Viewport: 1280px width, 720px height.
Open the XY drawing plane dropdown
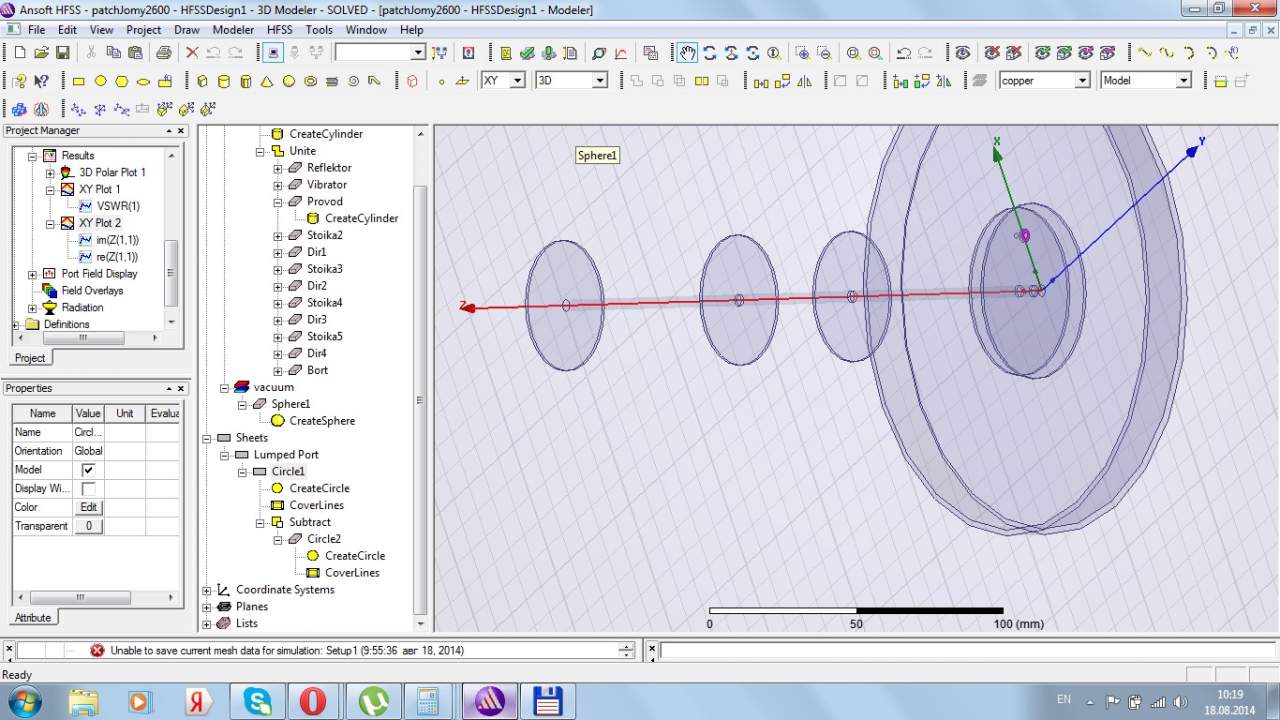pyautogui.click(x=517, y=81)
